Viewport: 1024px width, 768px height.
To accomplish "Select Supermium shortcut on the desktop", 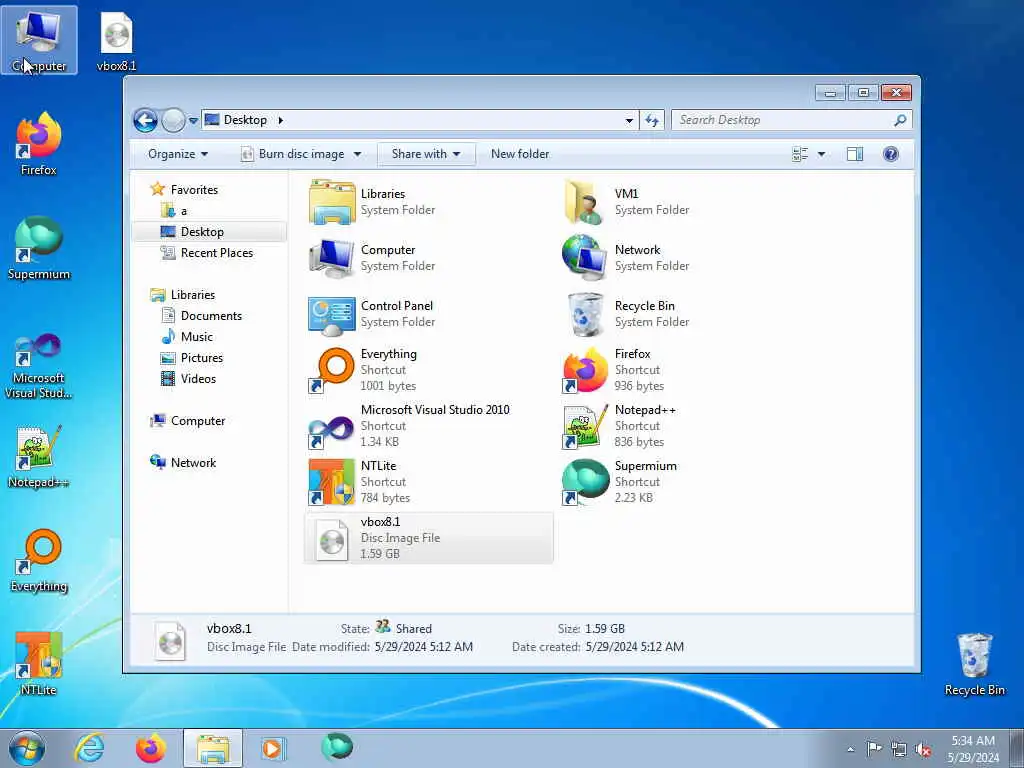I will (x=39, y=248).
